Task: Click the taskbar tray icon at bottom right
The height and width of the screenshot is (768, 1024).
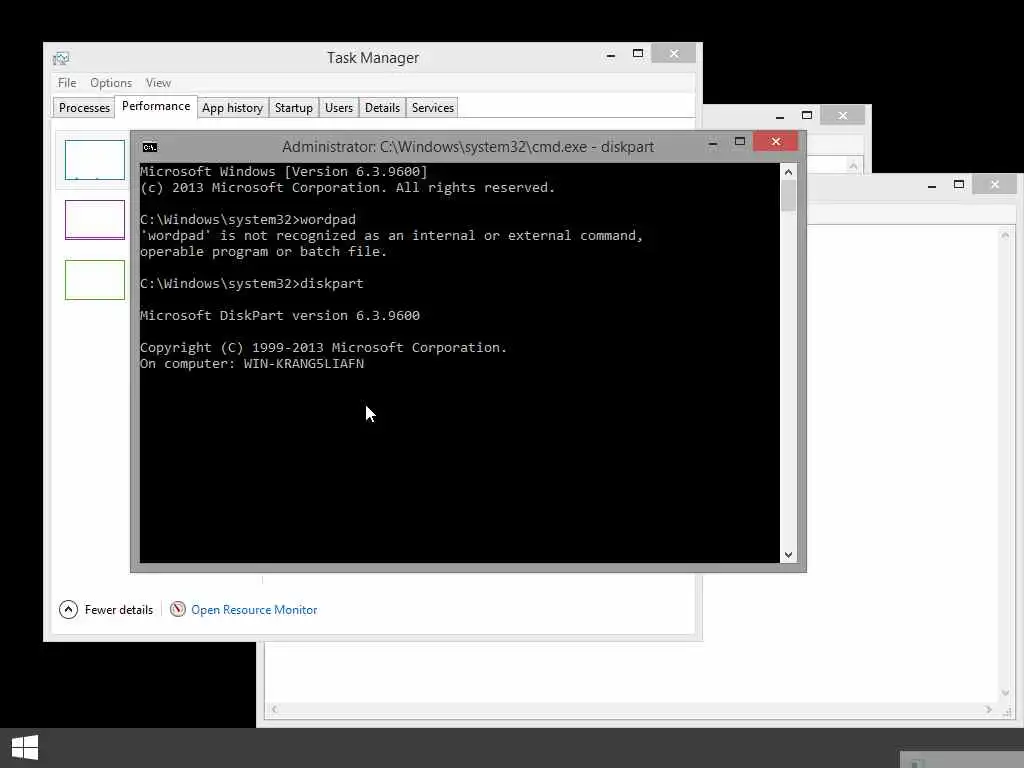Action: pyautogui.click(x=917, y=763)
